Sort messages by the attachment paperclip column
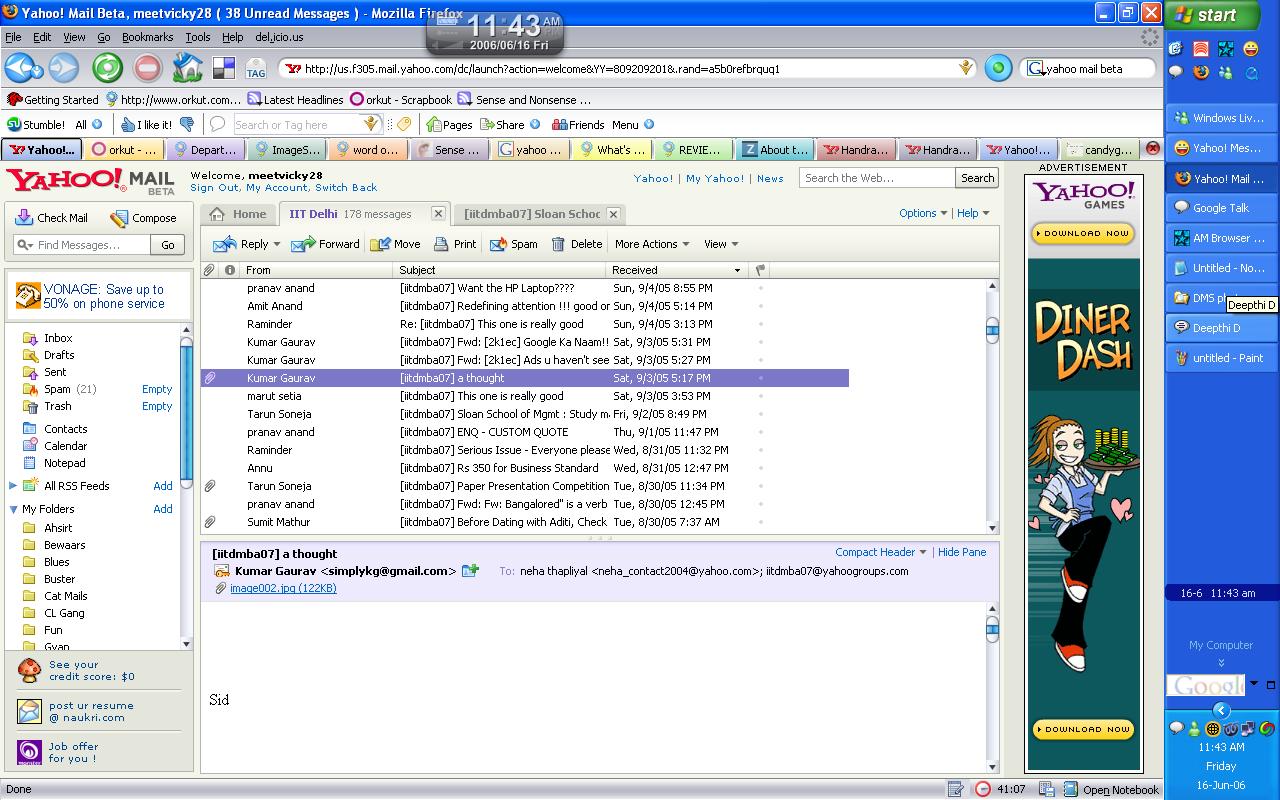 [x=209, y=270]
